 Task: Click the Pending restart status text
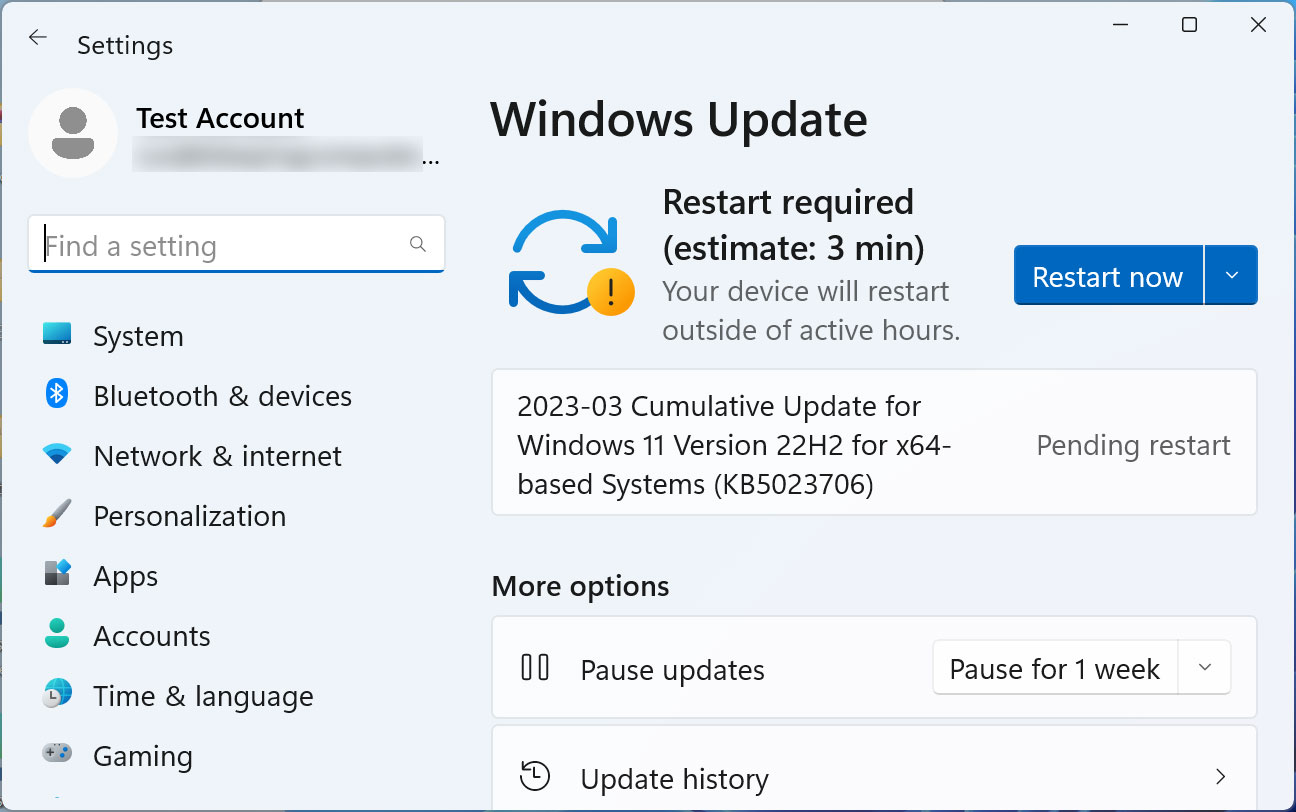click(x=1133, y=445)
